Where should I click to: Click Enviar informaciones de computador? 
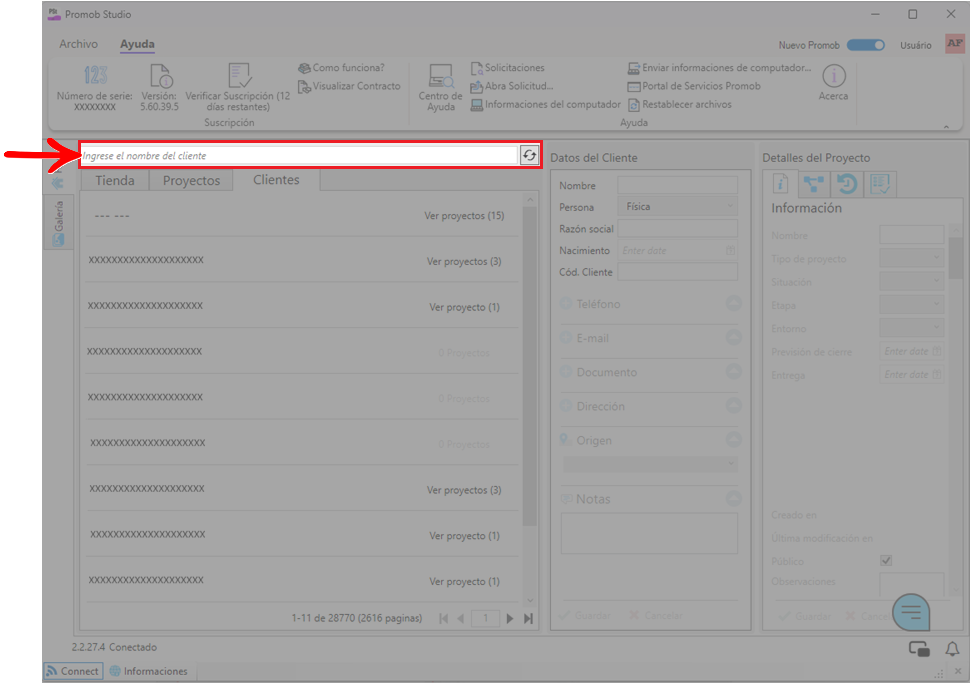pos(719,68)
